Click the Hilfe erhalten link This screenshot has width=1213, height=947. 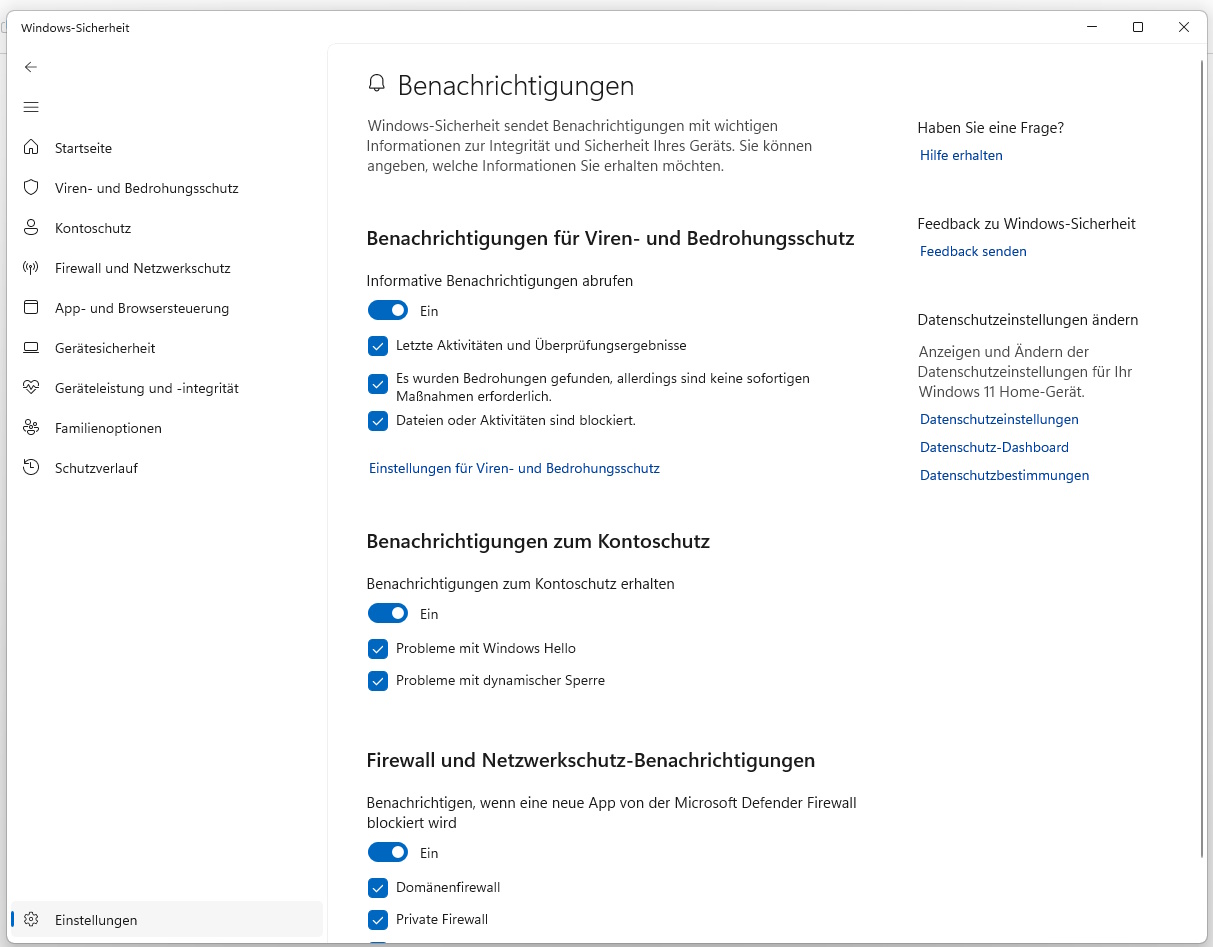tap(960, 155)
